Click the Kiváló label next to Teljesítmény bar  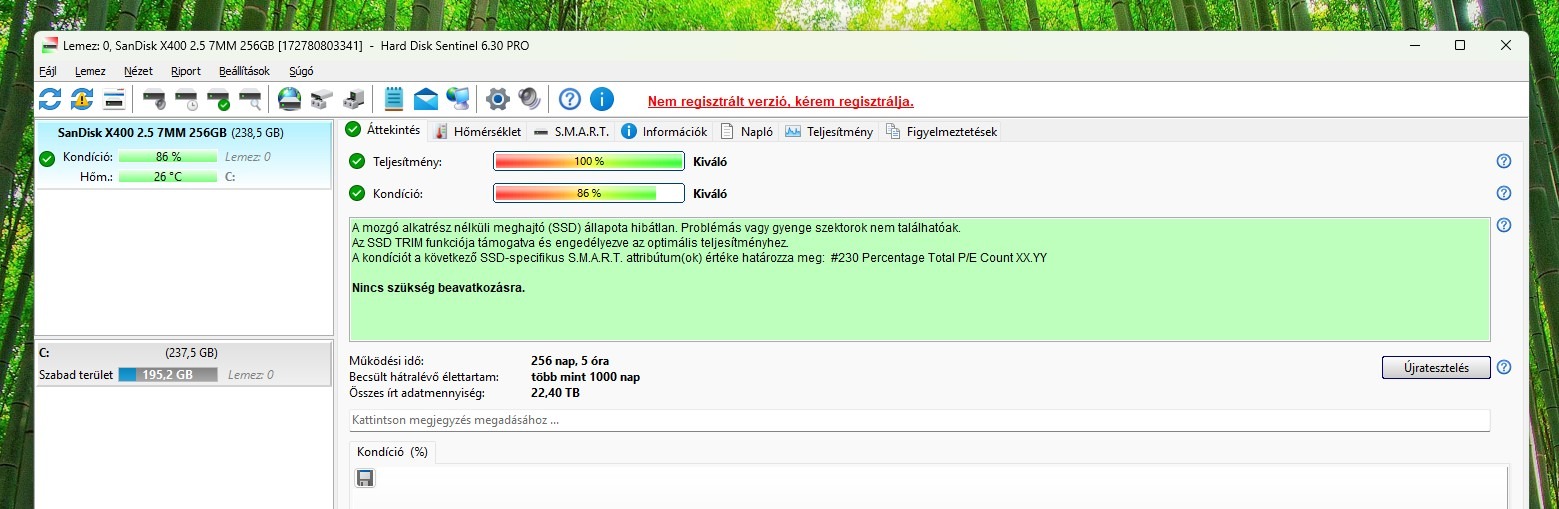tap(710, 161)
